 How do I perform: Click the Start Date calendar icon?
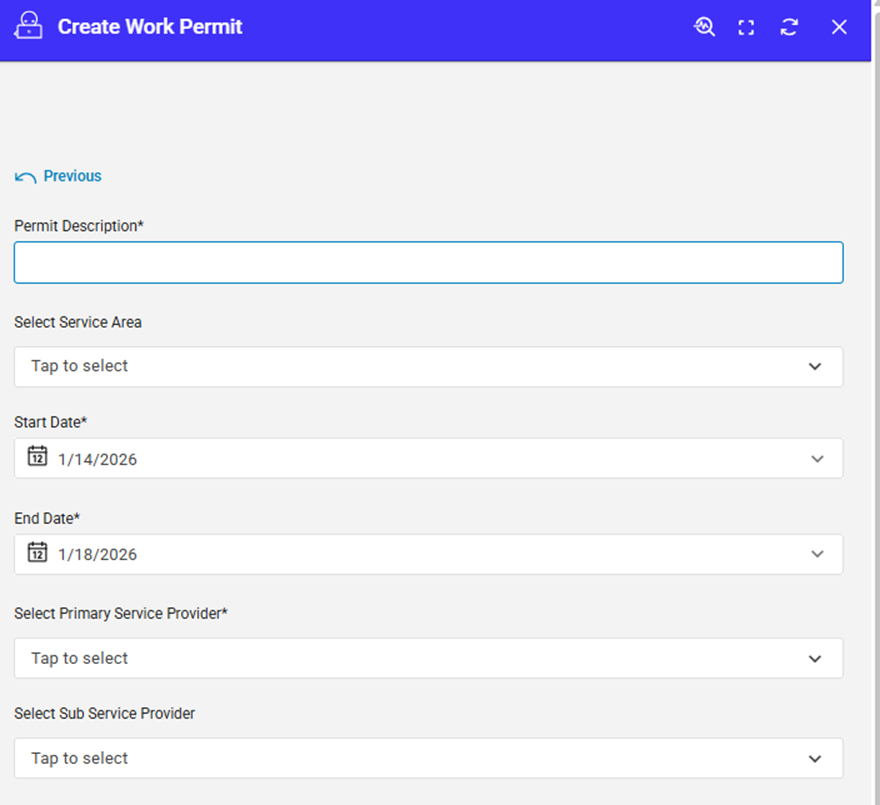tap(37, 456)
